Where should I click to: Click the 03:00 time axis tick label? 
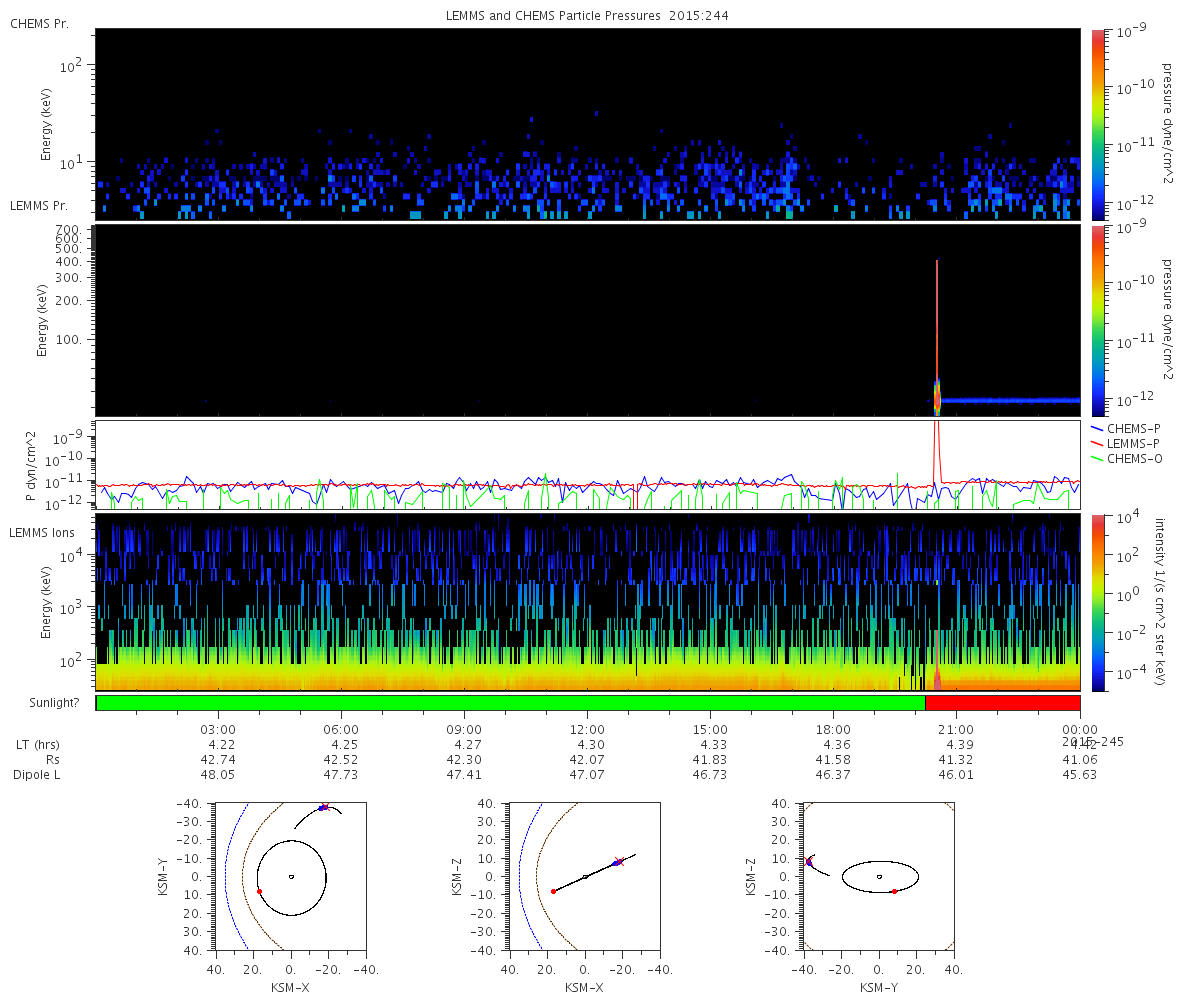tap(218, 730)
